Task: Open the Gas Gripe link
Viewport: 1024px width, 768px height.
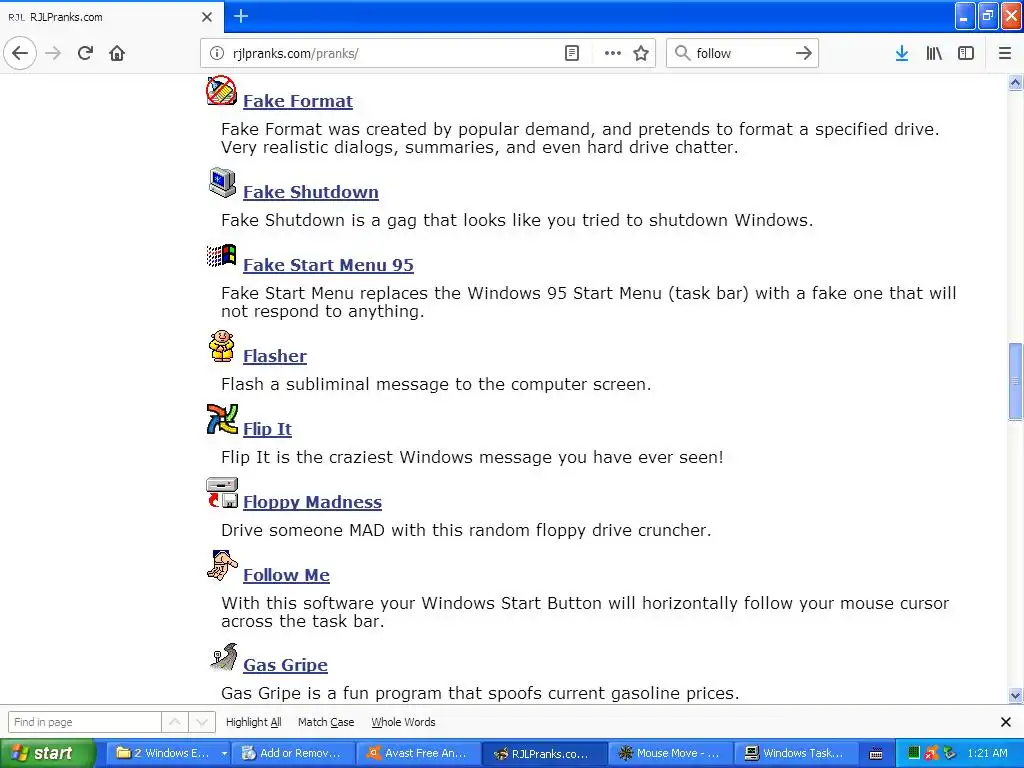Action: pos(285,665)
